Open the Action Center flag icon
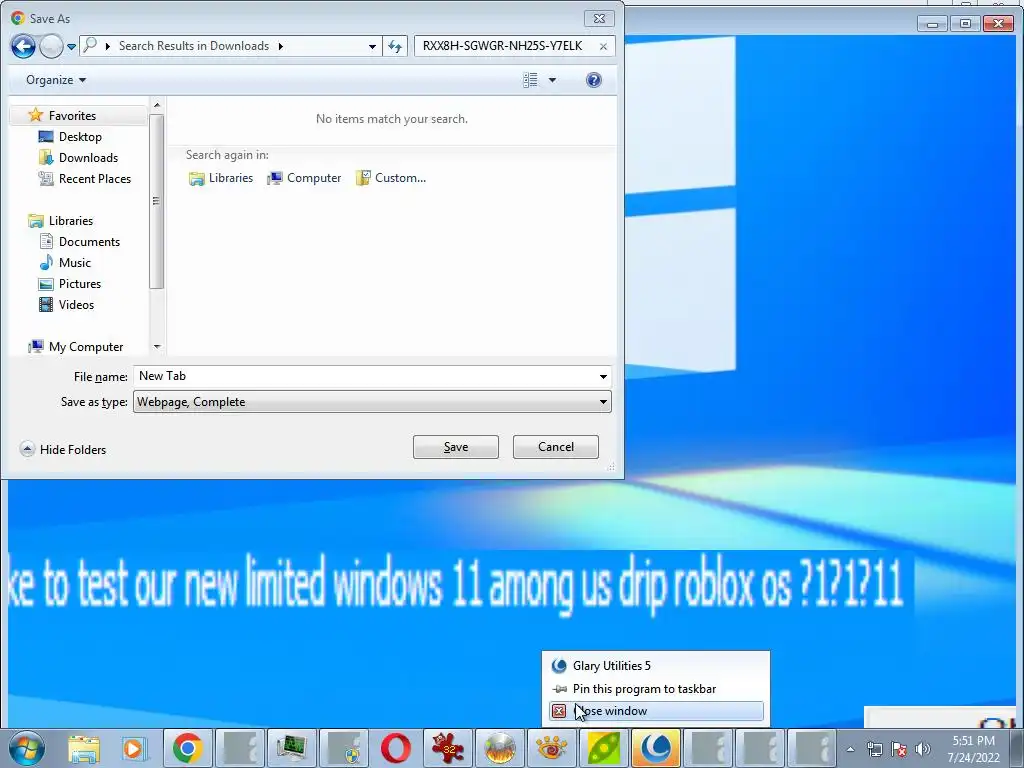The height and width of the screenshot is (768, 1024). coord(899,749)
